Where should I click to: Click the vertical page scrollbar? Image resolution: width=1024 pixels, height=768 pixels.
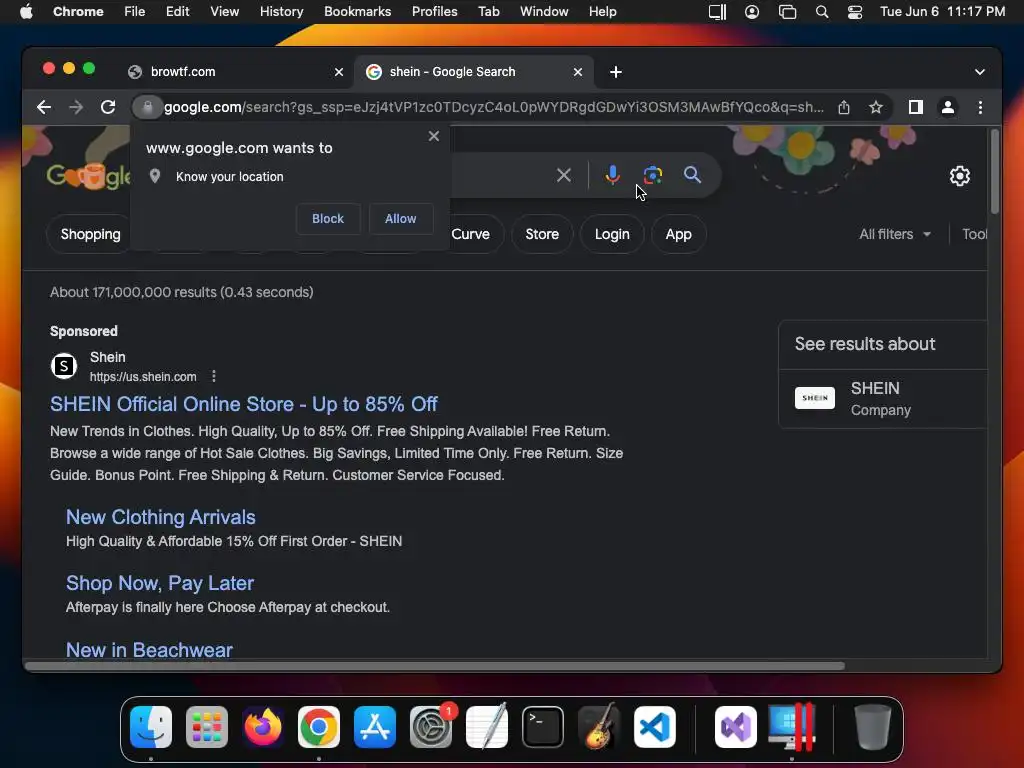point(995,172)
